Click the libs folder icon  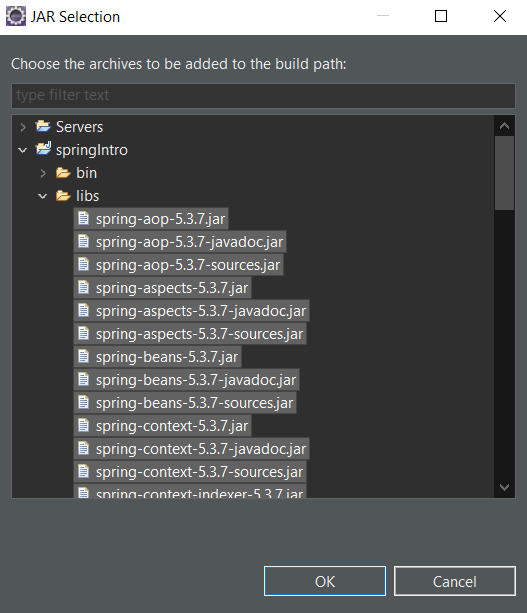[x=63, y=195]
